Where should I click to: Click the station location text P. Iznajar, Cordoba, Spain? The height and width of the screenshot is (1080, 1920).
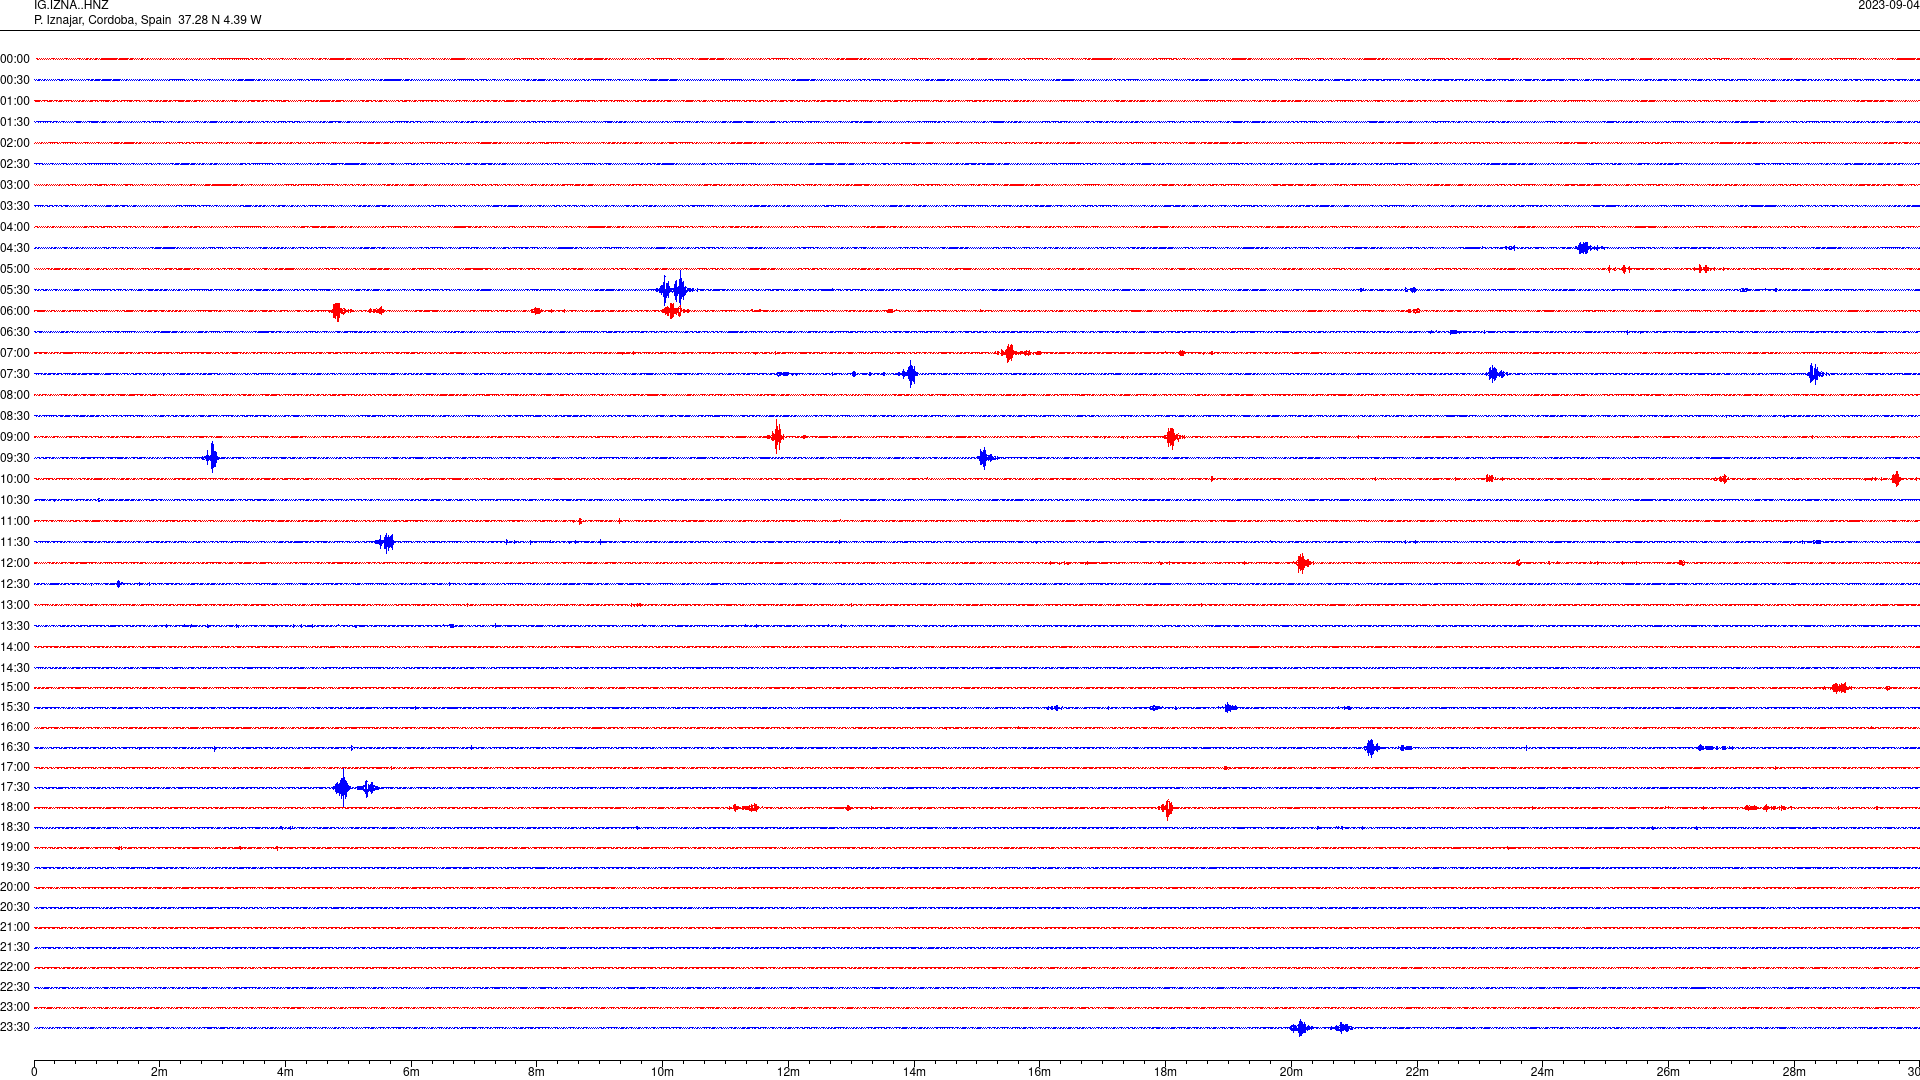pyautogui.click(x=103, y=20)
